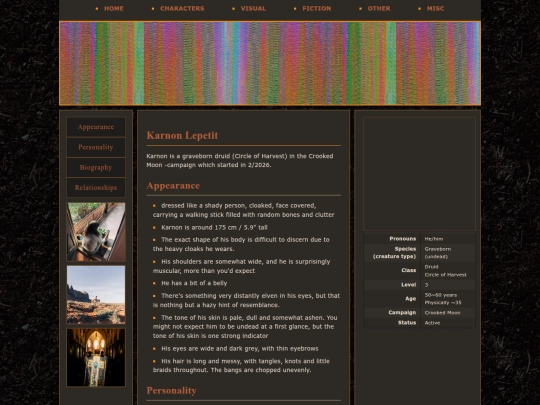Click the empty character portrait box
Image resolution: width=540 pixels, height=405 pixels.
click(419, 174)
